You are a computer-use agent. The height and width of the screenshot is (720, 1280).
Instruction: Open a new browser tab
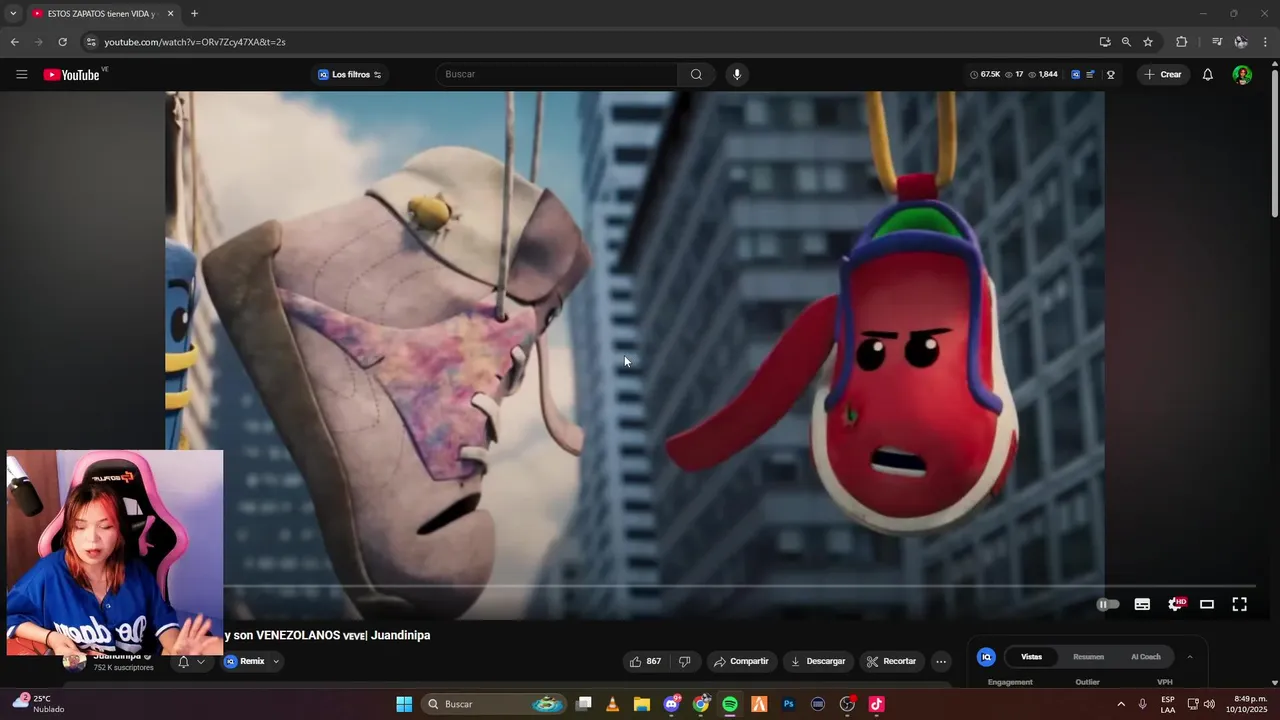[x=194, y=13]
